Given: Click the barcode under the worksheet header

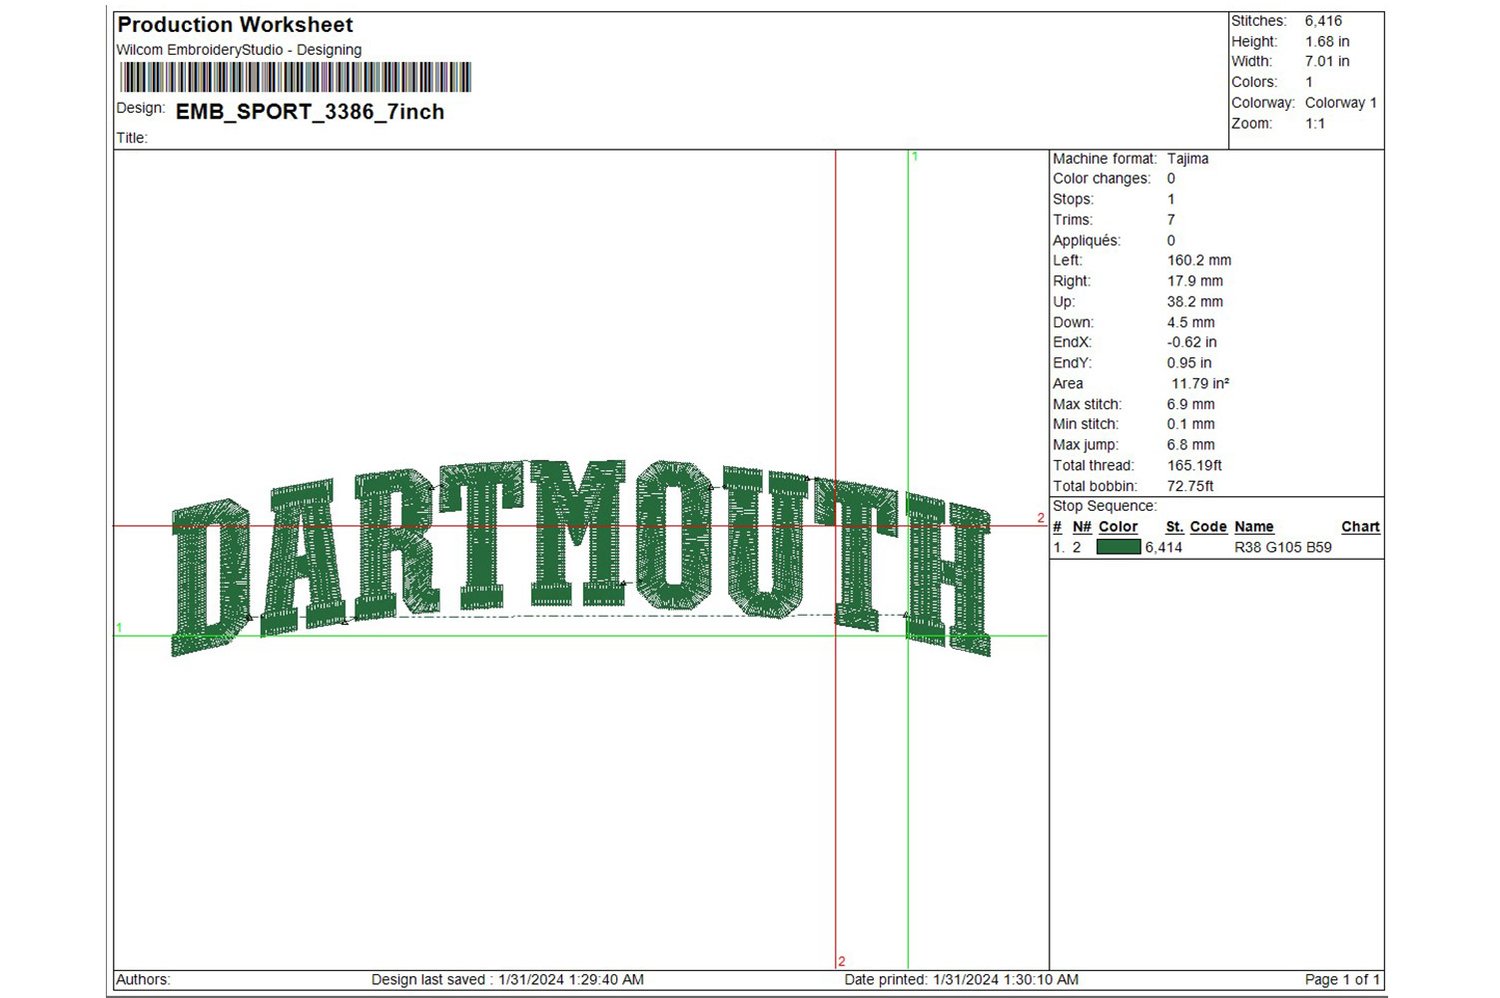Looking at the screenshot, I should [295, 77].
